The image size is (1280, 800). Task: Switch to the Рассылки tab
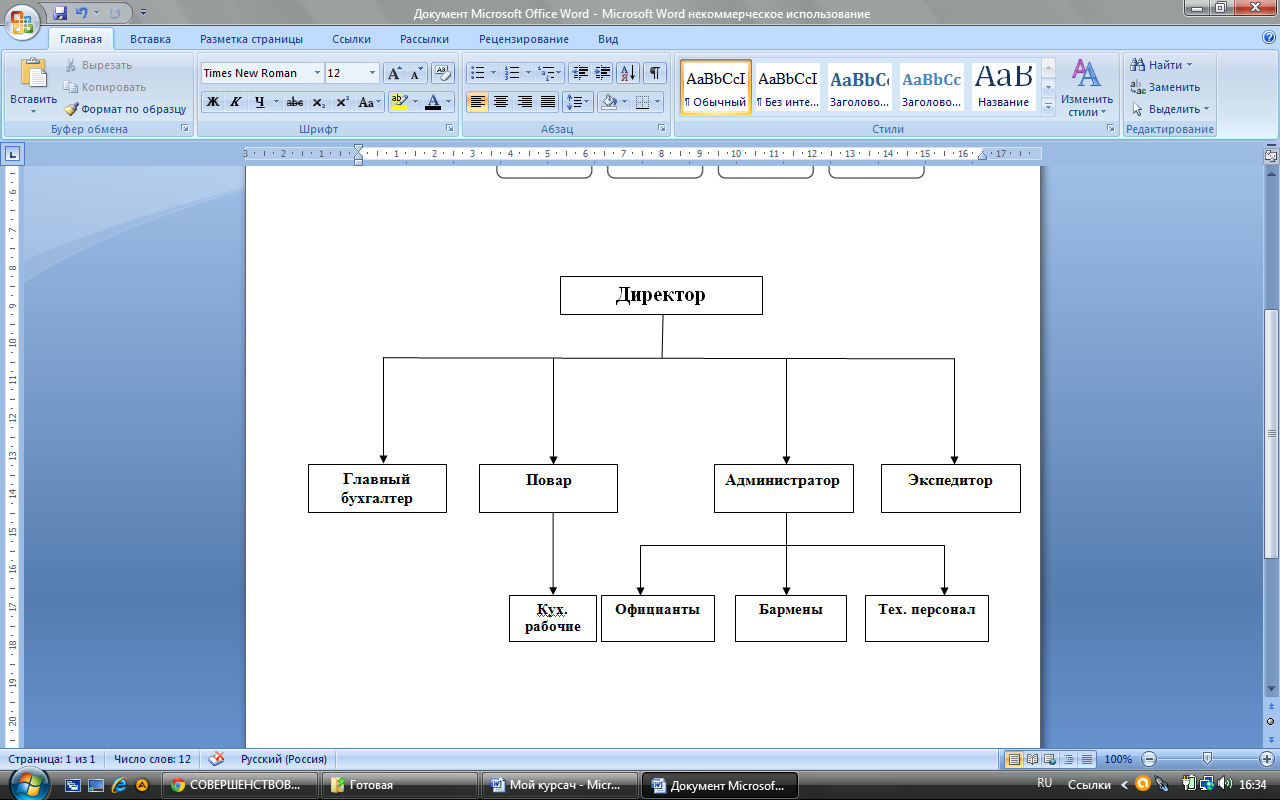[x=424, y=39]
